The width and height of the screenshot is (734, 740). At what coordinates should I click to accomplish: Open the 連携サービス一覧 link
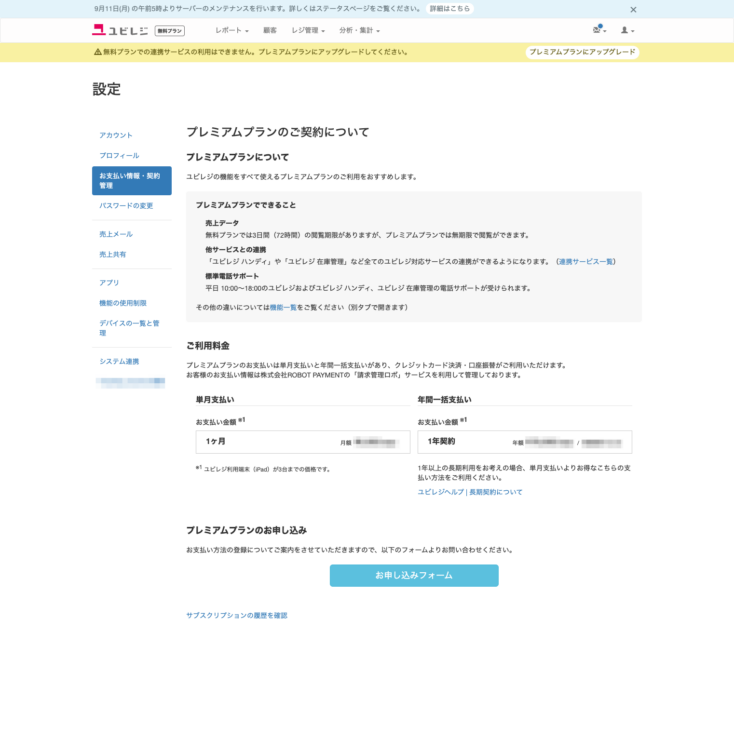pyautogui.click(x=586, y=261)
